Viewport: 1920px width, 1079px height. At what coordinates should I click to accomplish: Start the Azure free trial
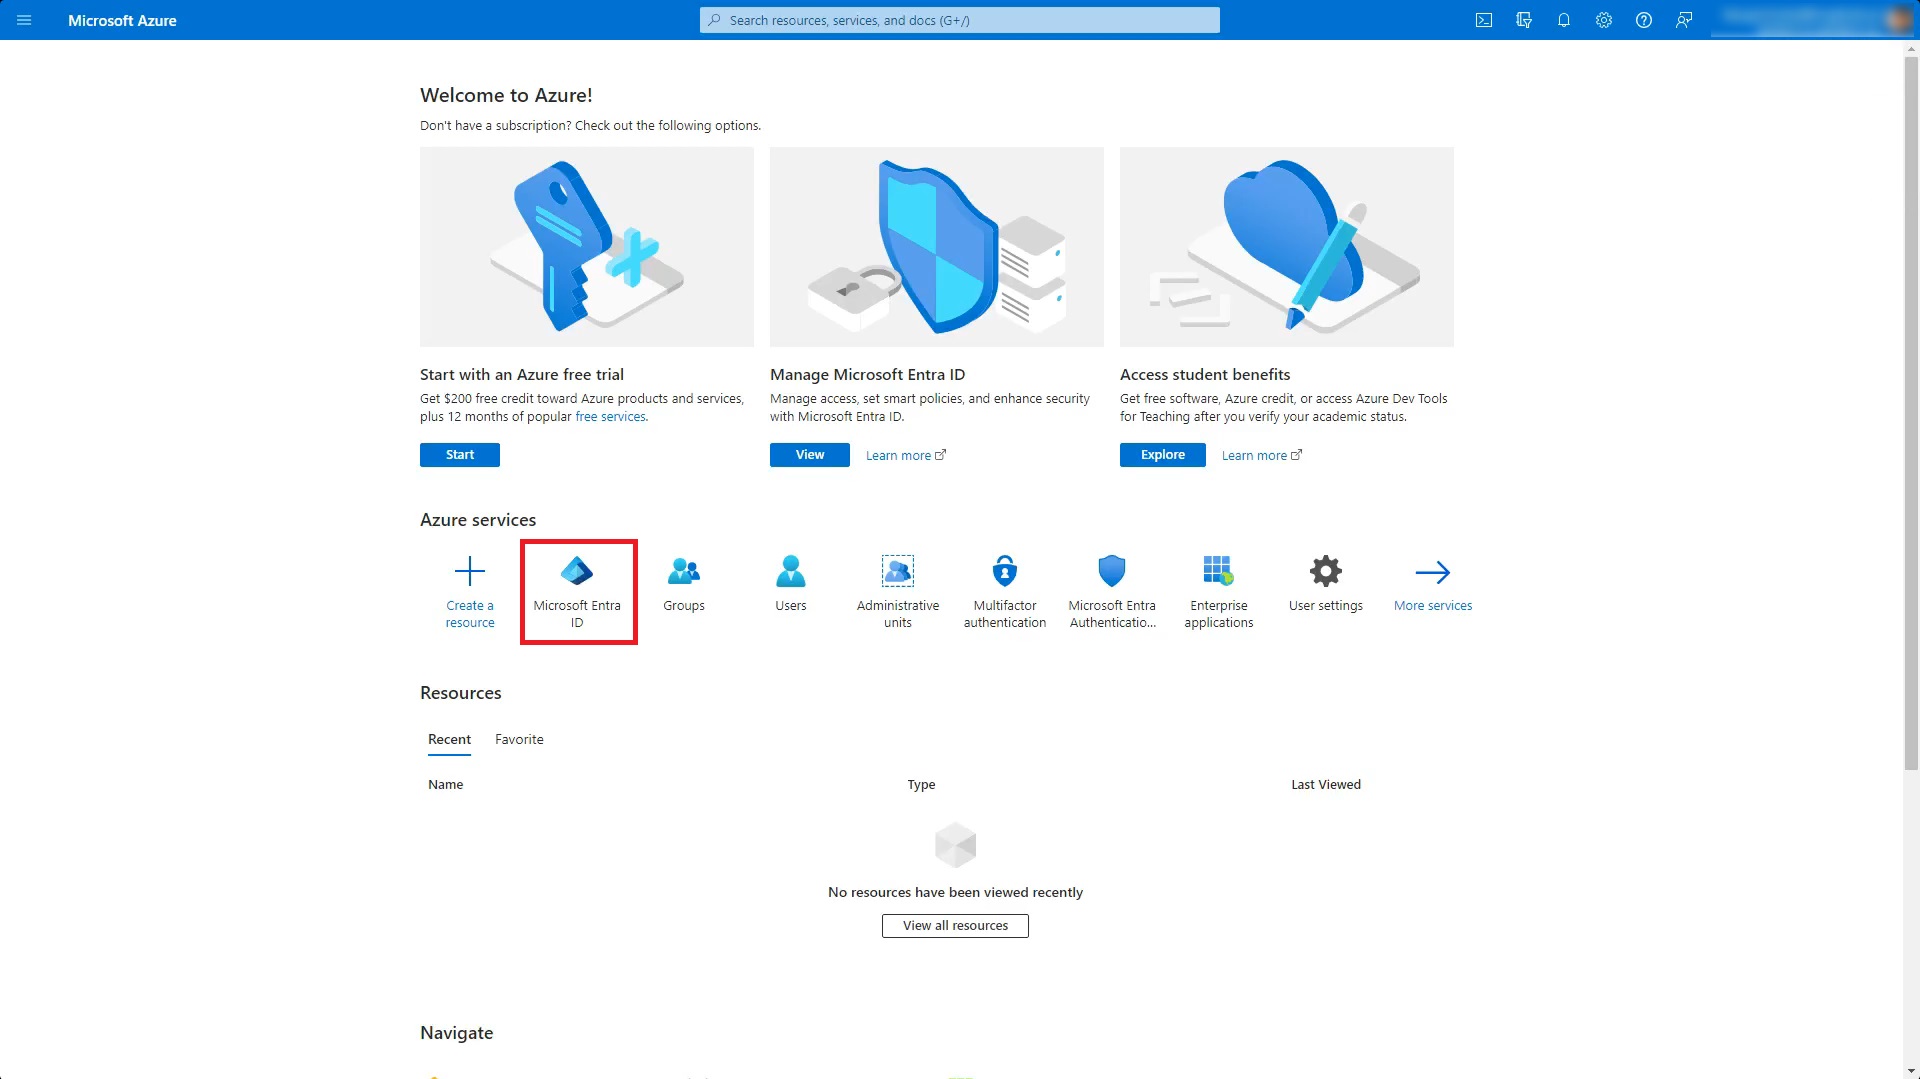(x=459, y=454)
